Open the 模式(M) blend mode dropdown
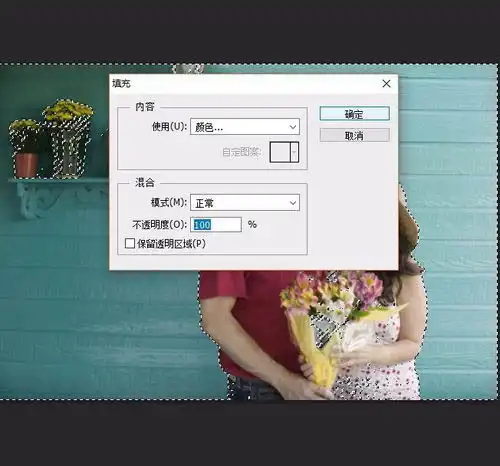500x466 pixels. coord(245,203)
